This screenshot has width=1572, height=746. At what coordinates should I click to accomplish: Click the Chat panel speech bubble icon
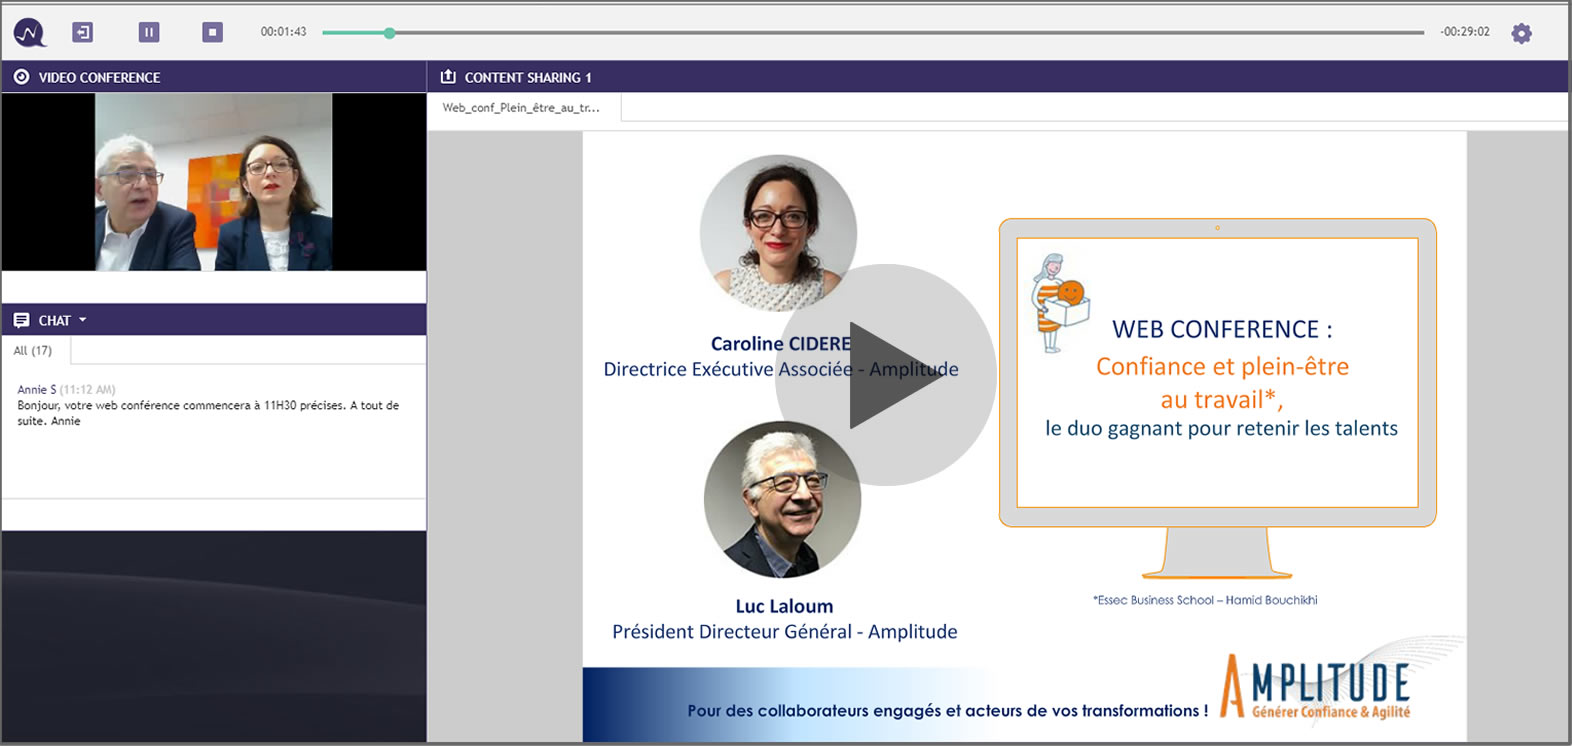pyautogui.click(x=21, y=320)
